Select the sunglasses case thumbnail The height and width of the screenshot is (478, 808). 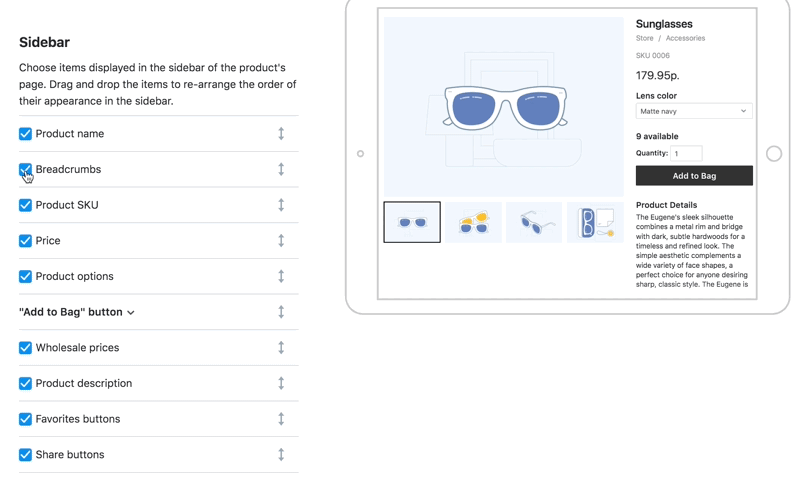pos(595,222)
